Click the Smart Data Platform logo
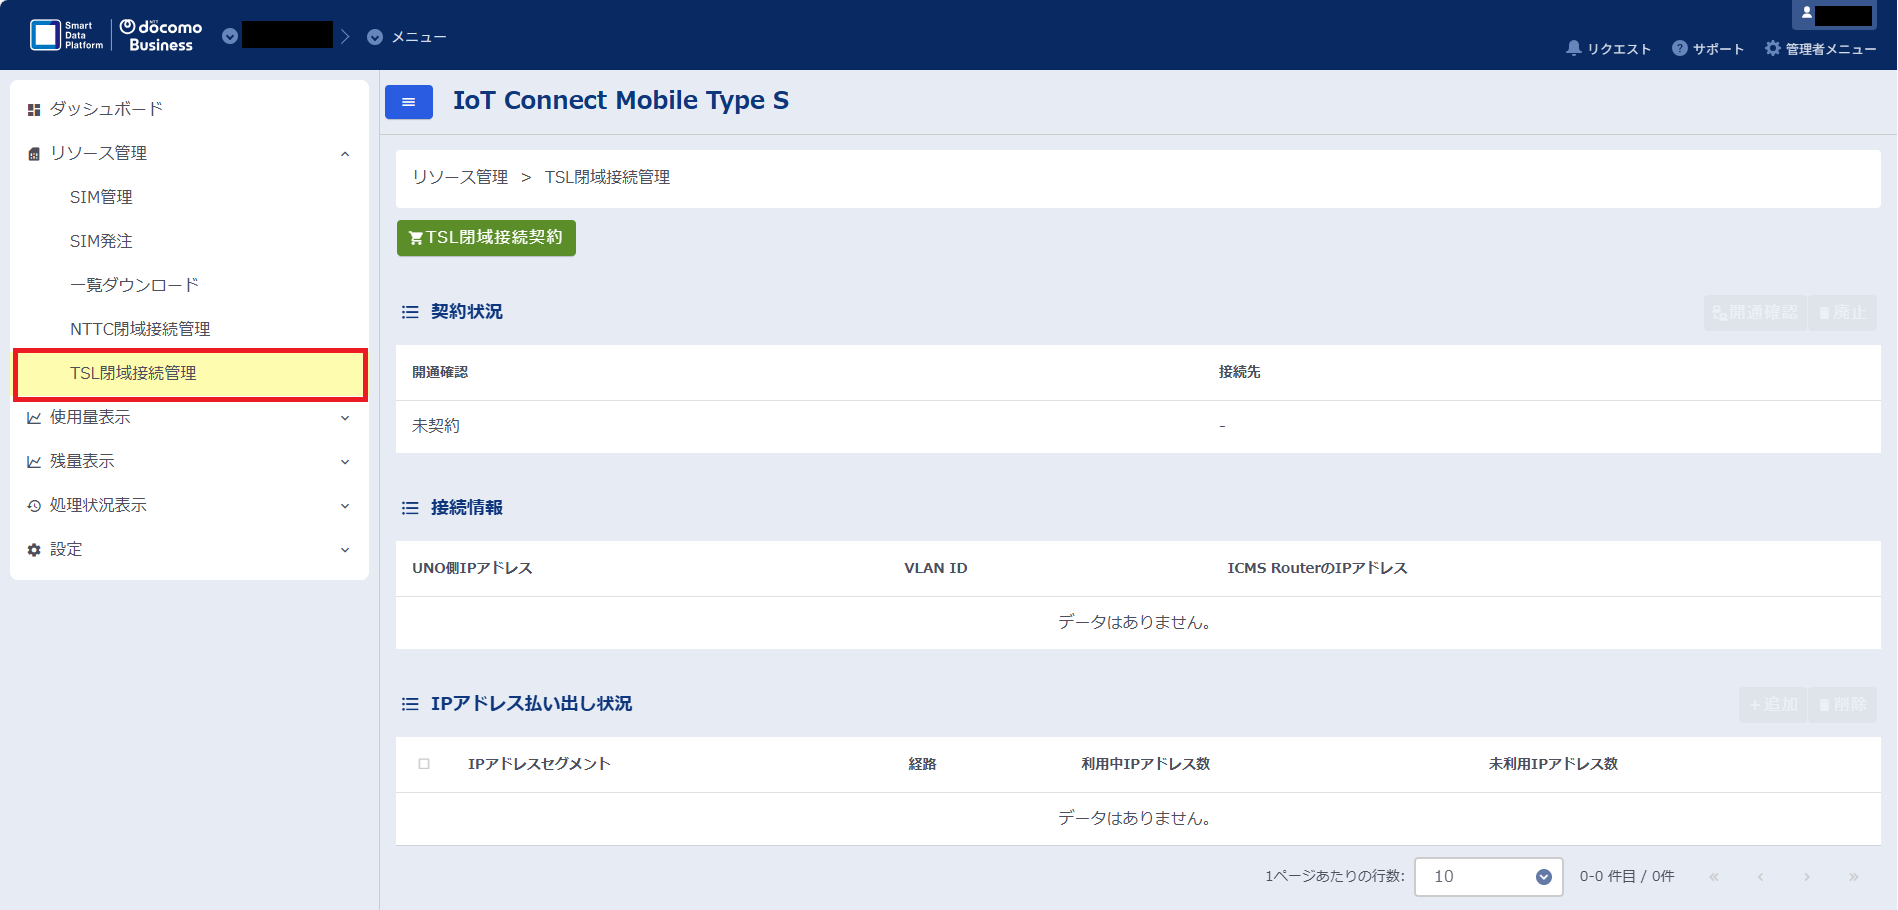 66,35
